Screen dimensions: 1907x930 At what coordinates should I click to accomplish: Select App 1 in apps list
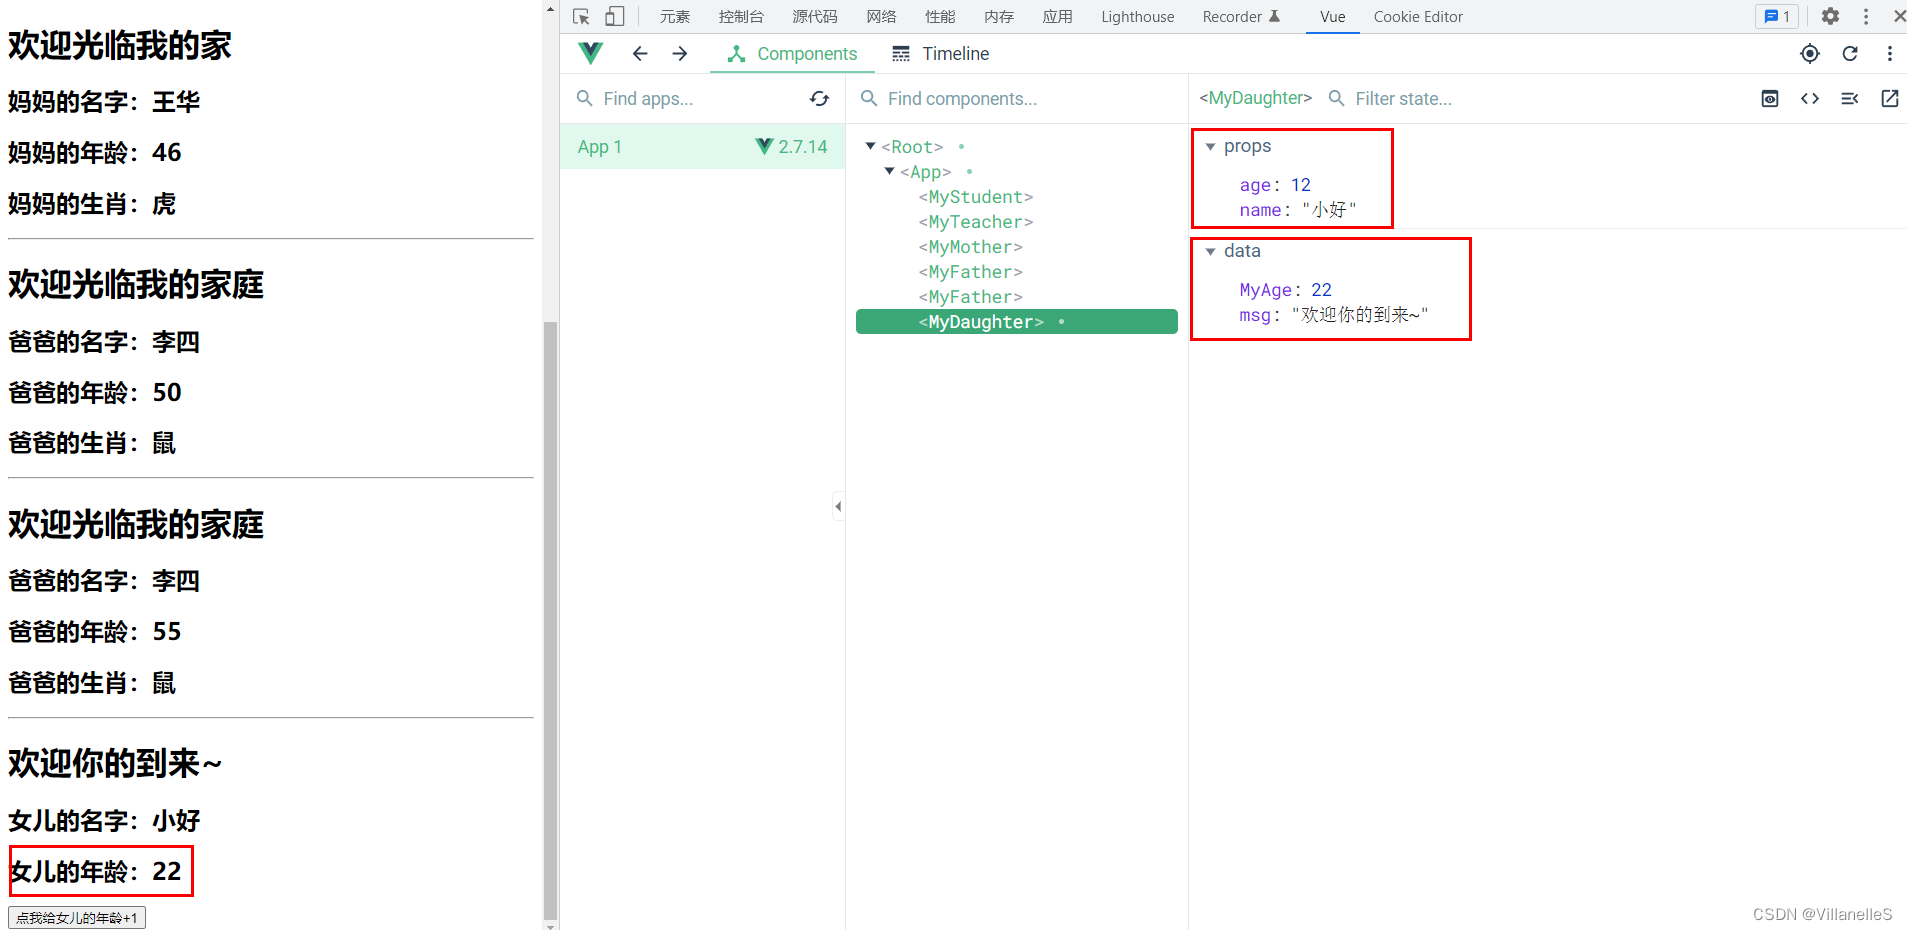[x=702, y=147]
